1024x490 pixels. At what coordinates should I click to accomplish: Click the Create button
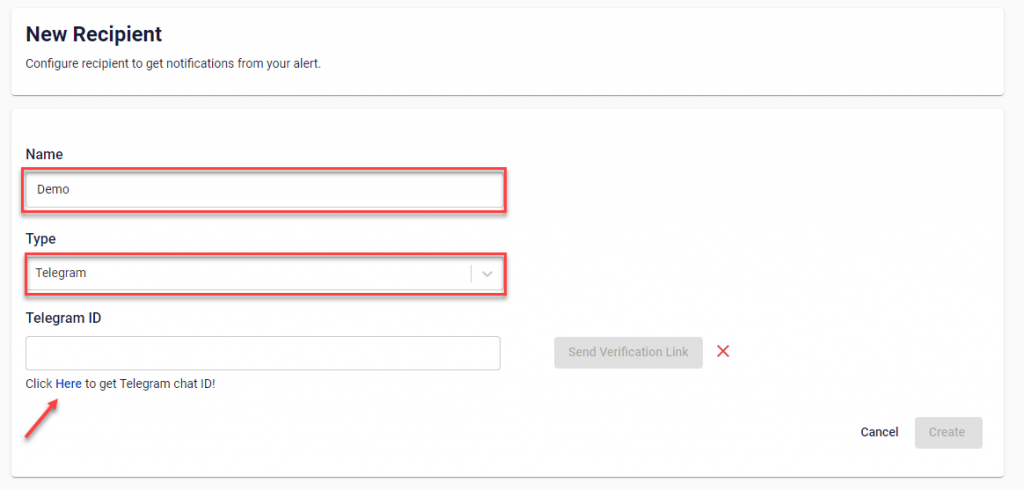point(947,432)
